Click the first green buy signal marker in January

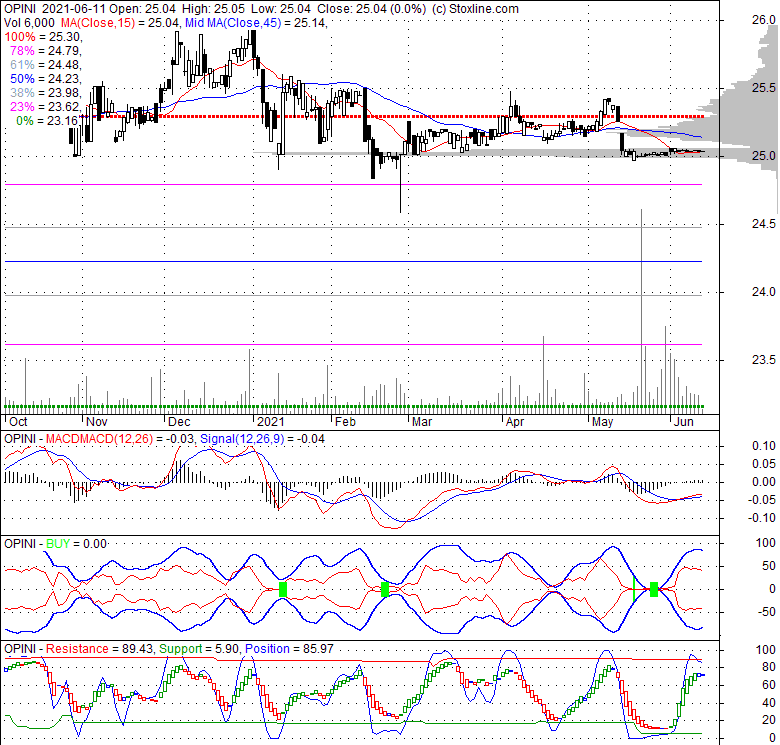pyautogui.click(x=283, y=589)
